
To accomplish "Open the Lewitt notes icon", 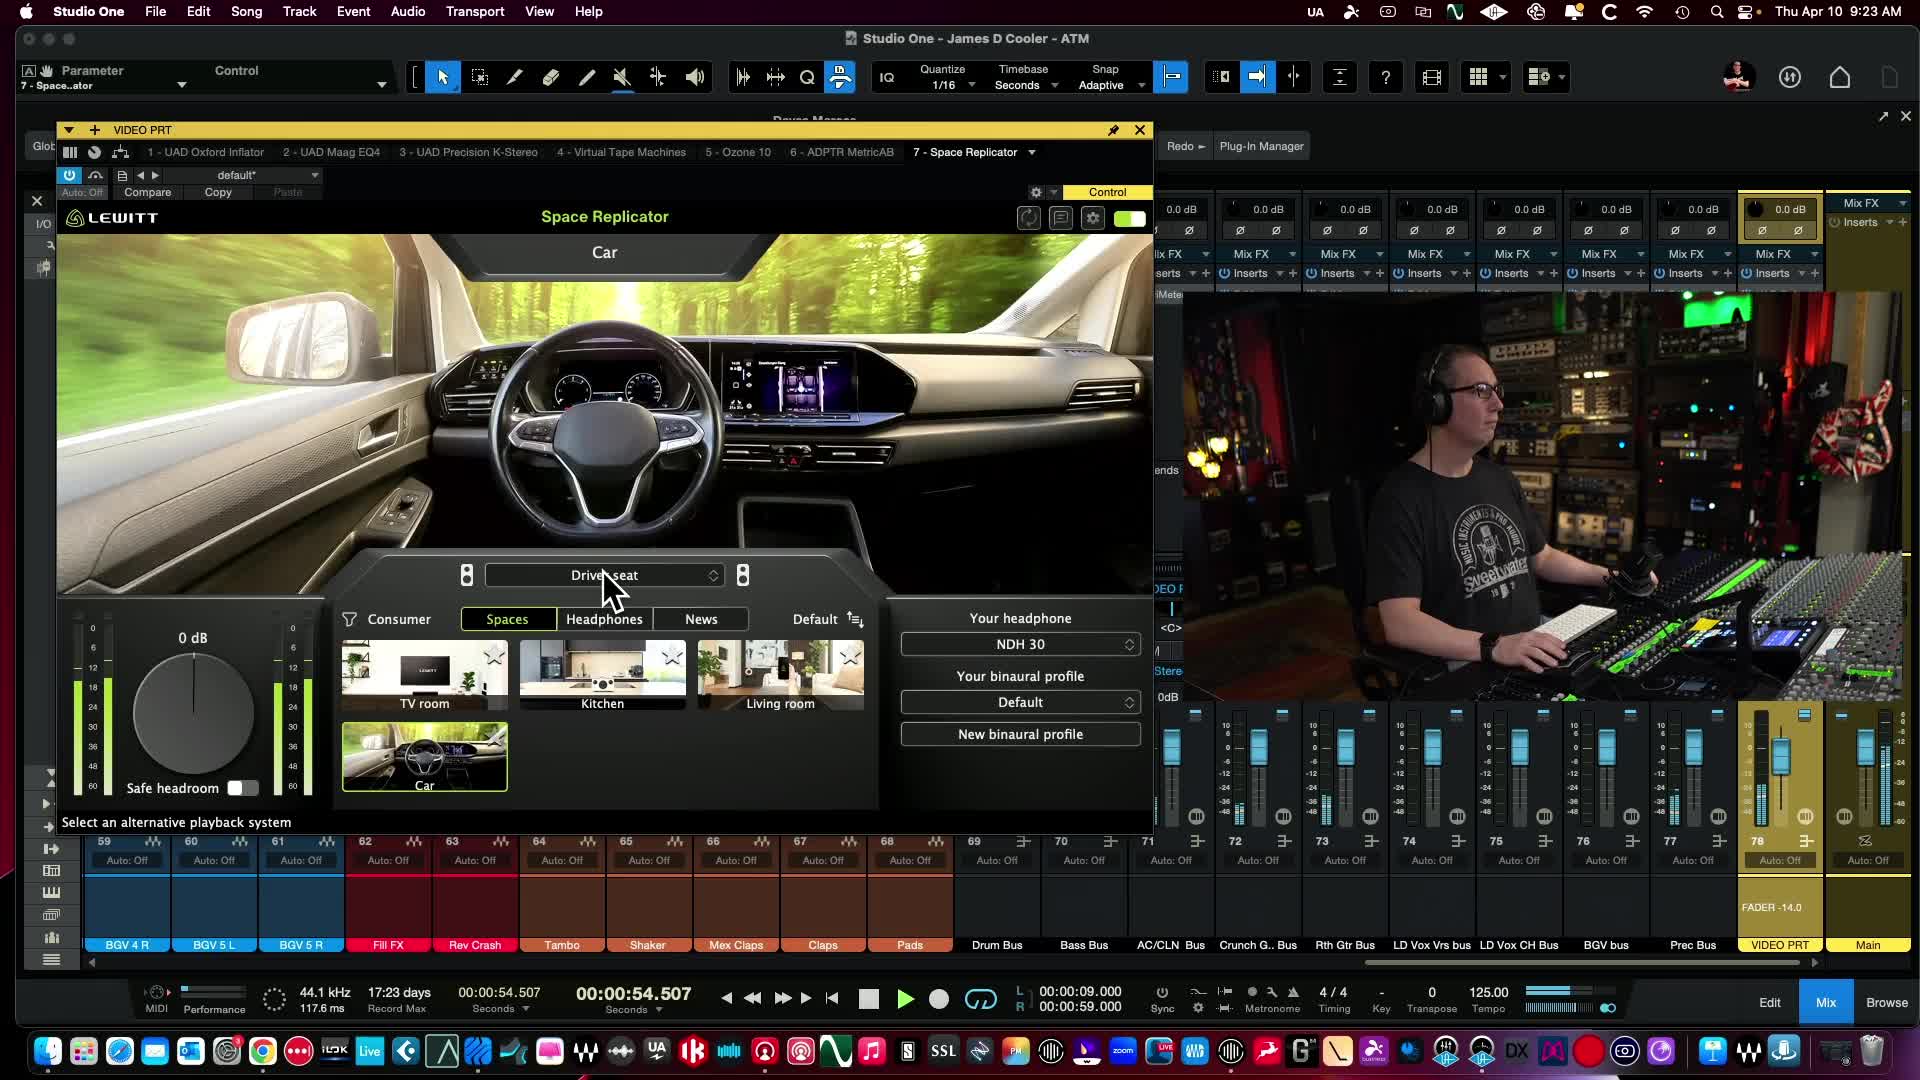I will [1061, 218].
